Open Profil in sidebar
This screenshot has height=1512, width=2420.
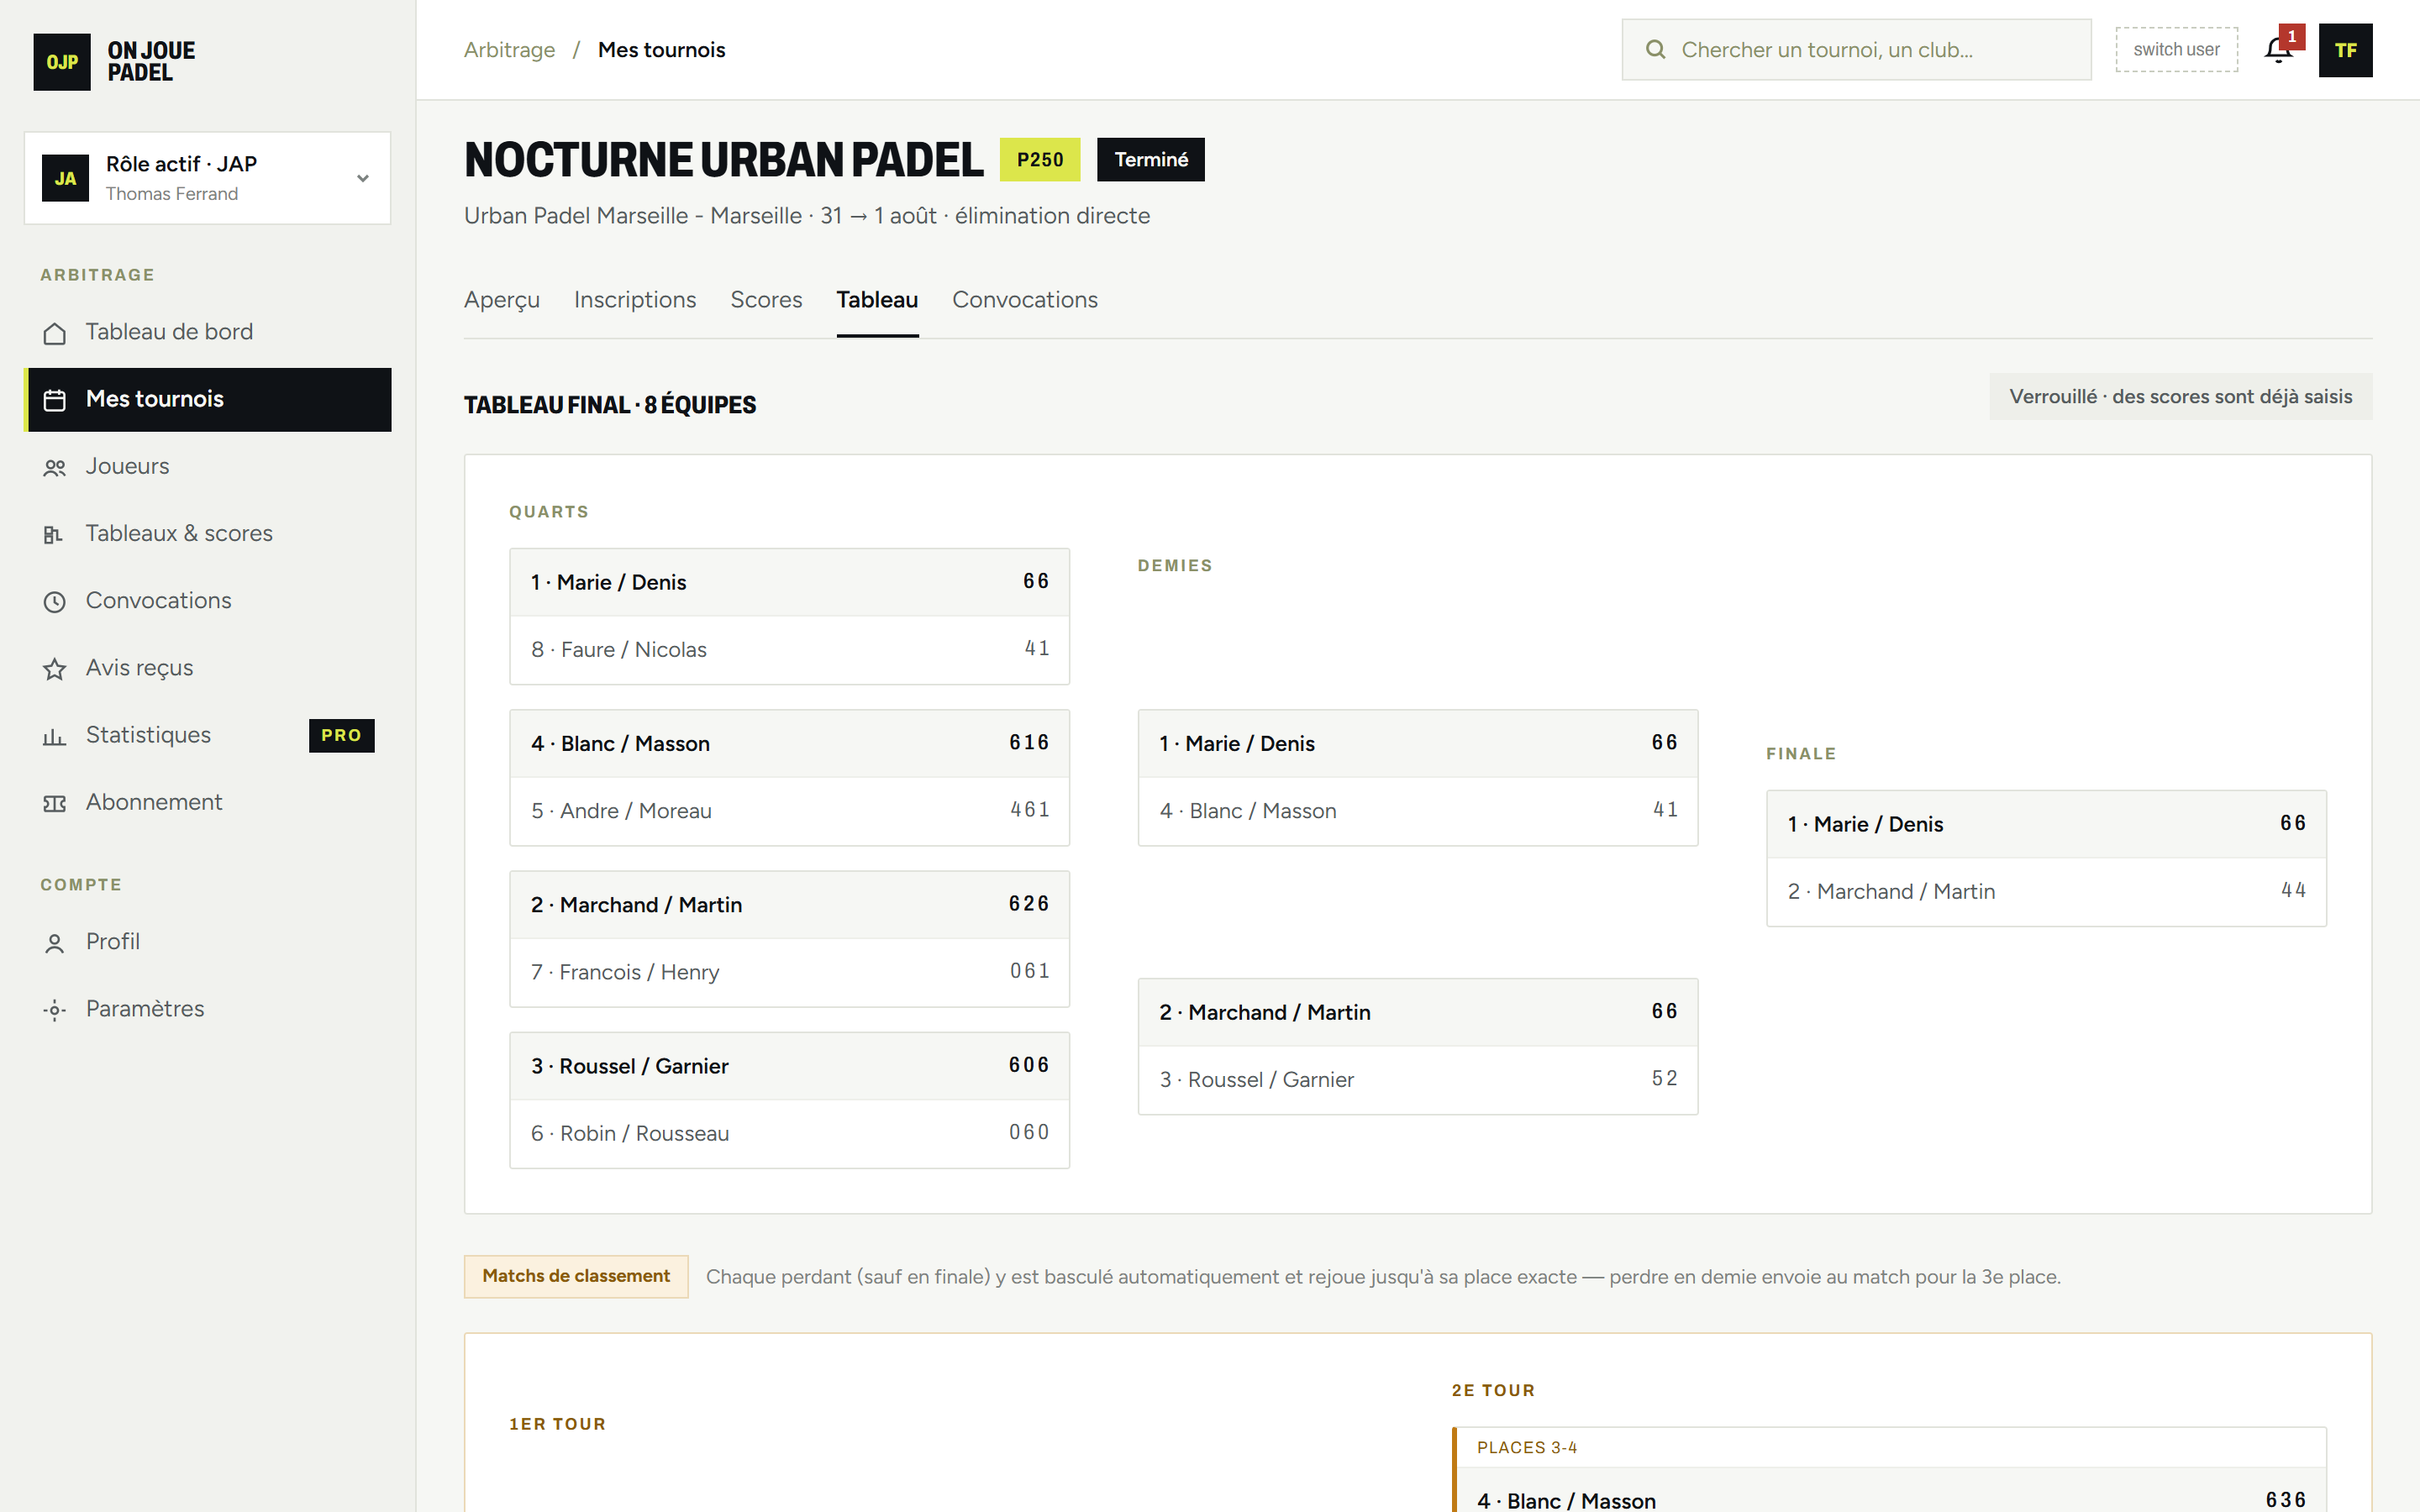[x=208, y=941]
